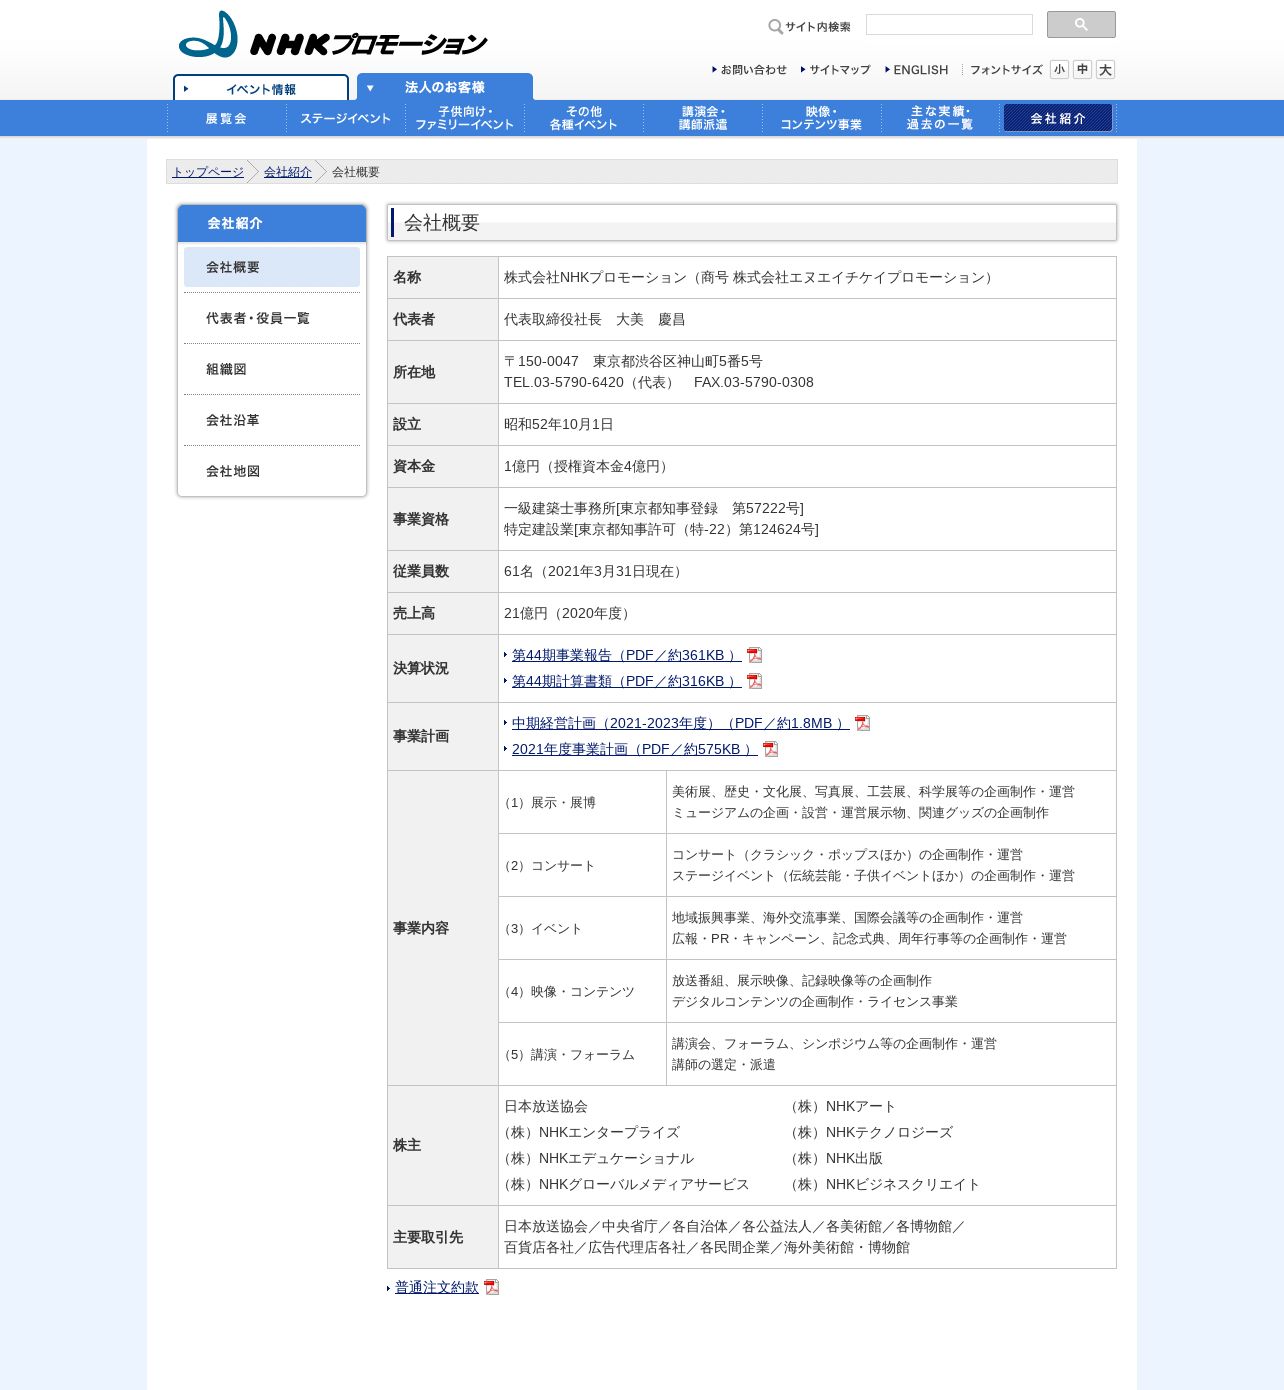Viewport: 1284px width, 1390px height.
Task: Select 会社概要 in the sidebar
Action: pyautogui.click(x=272, y=267)
